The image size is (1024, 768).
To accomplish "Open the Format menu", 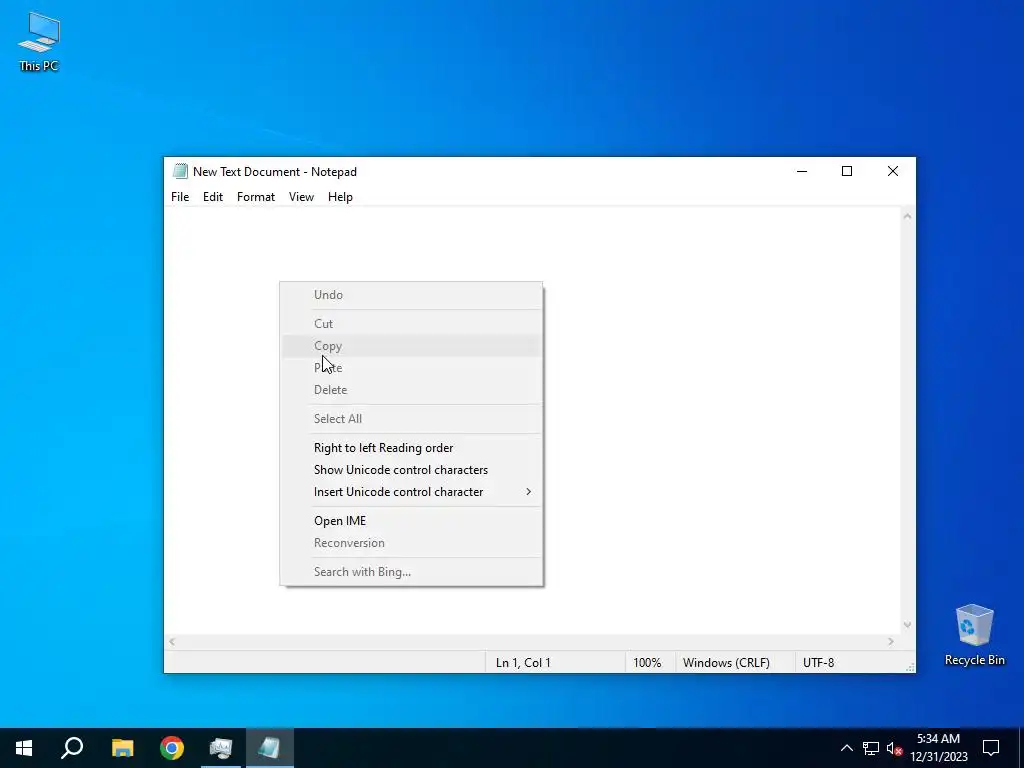I will pos(256,197).
